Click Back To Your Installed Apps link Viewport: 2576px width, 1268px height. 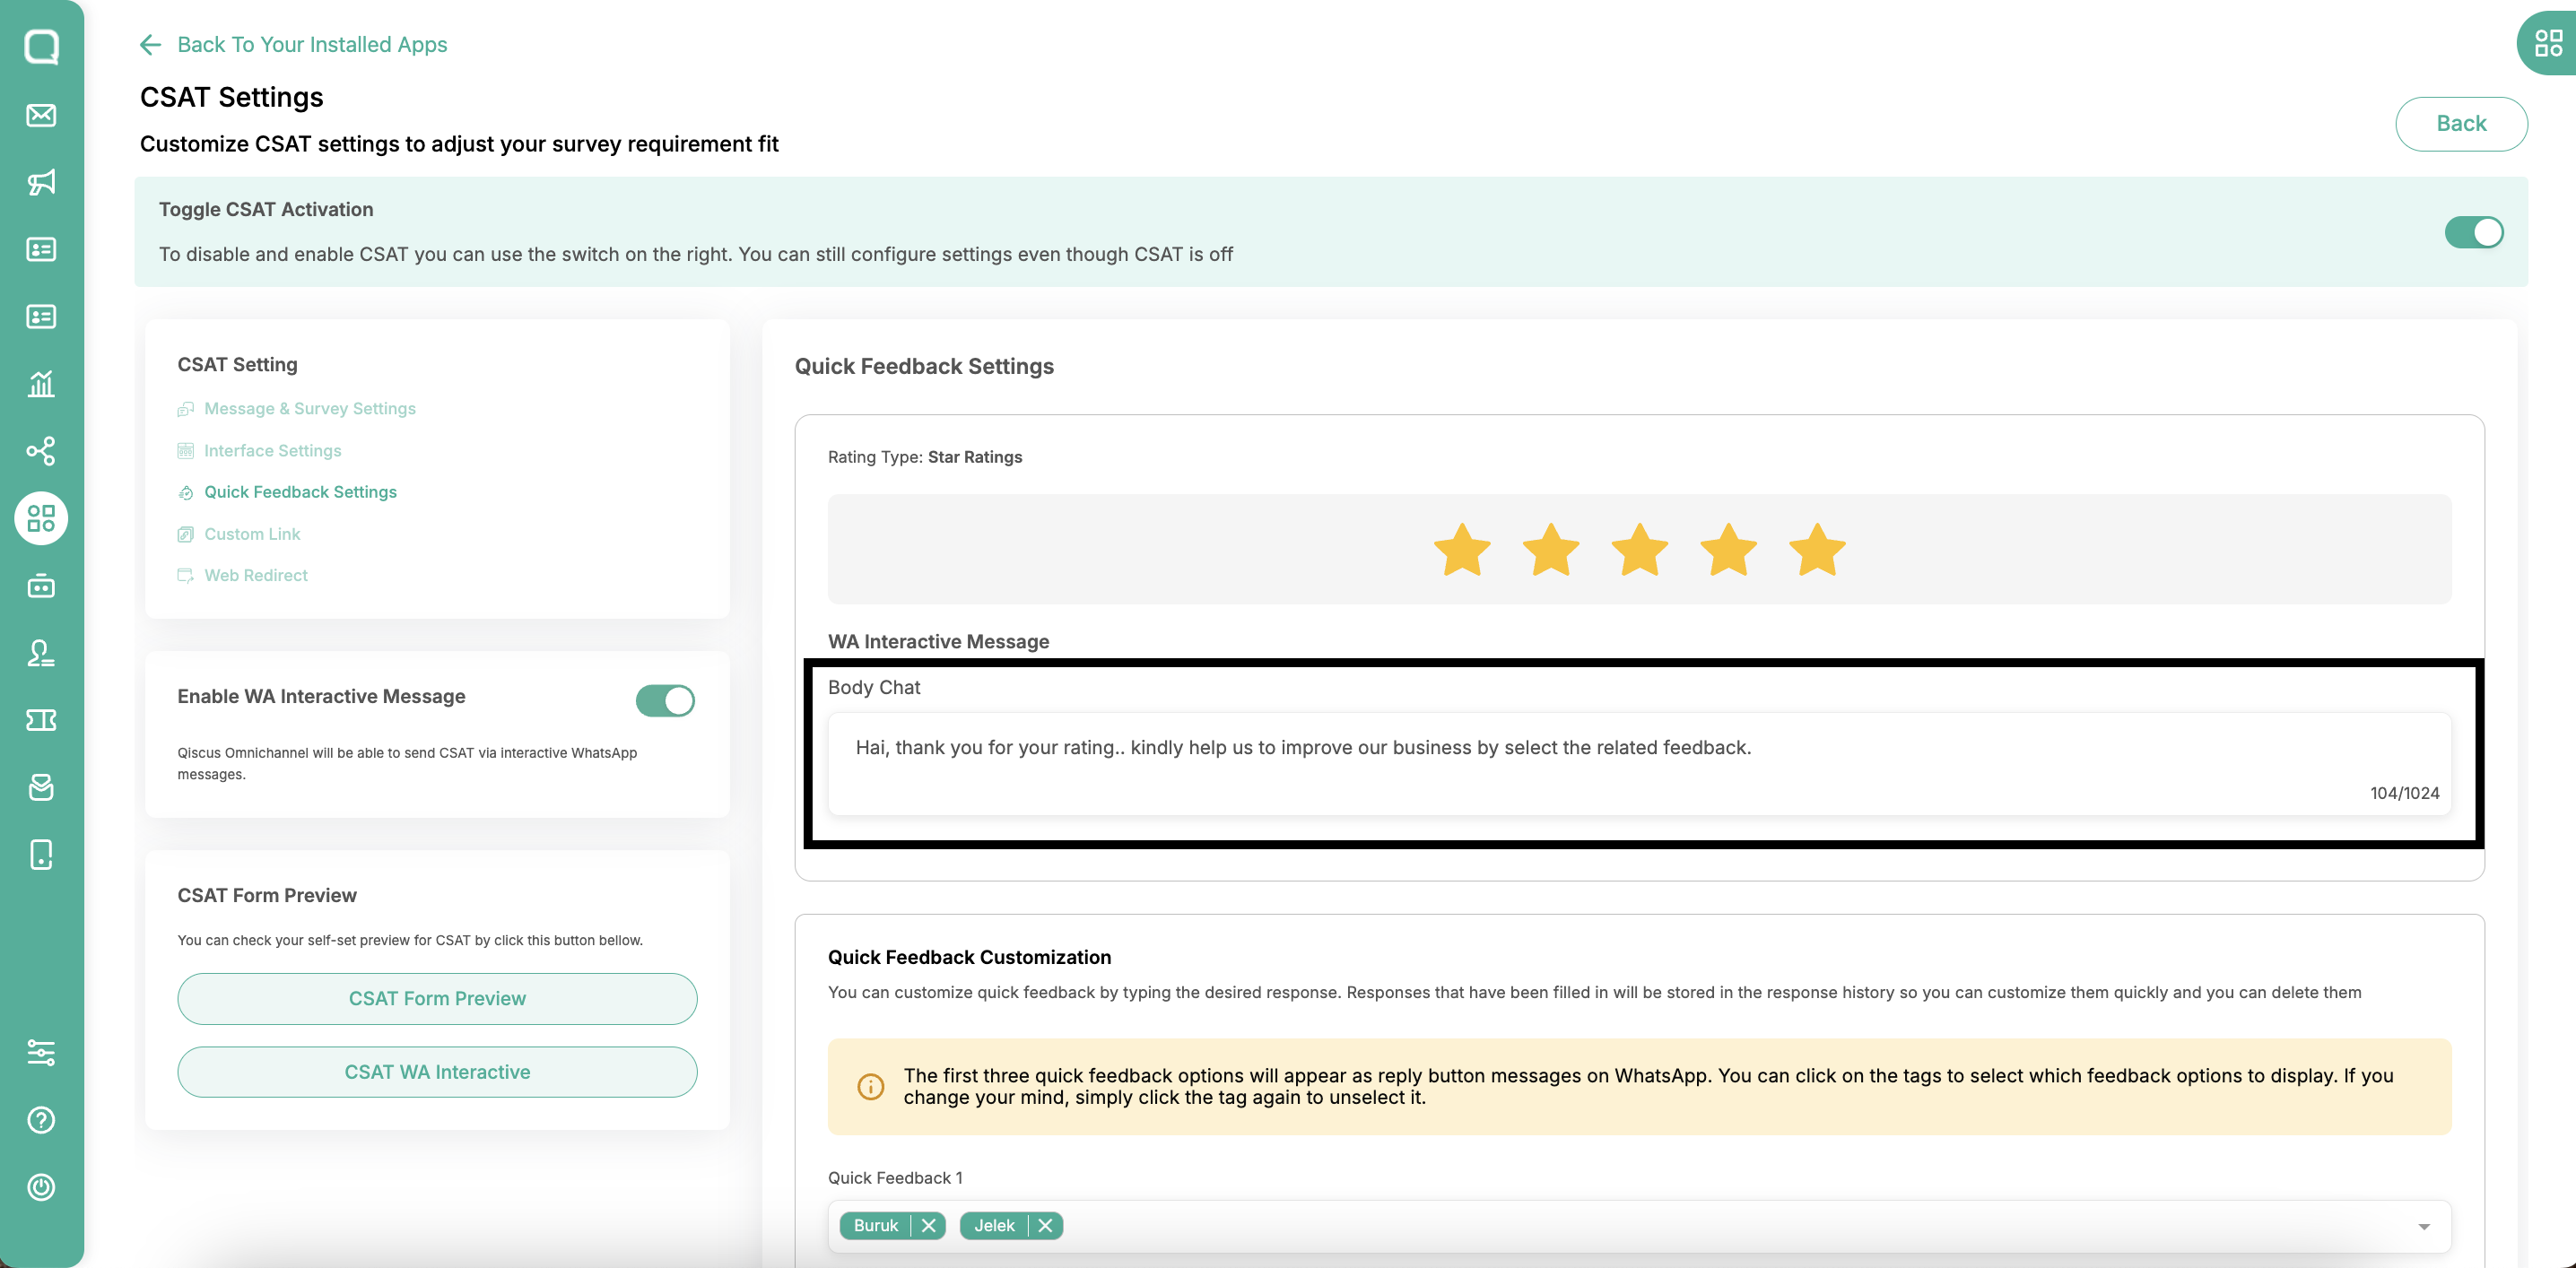point(311,44)
